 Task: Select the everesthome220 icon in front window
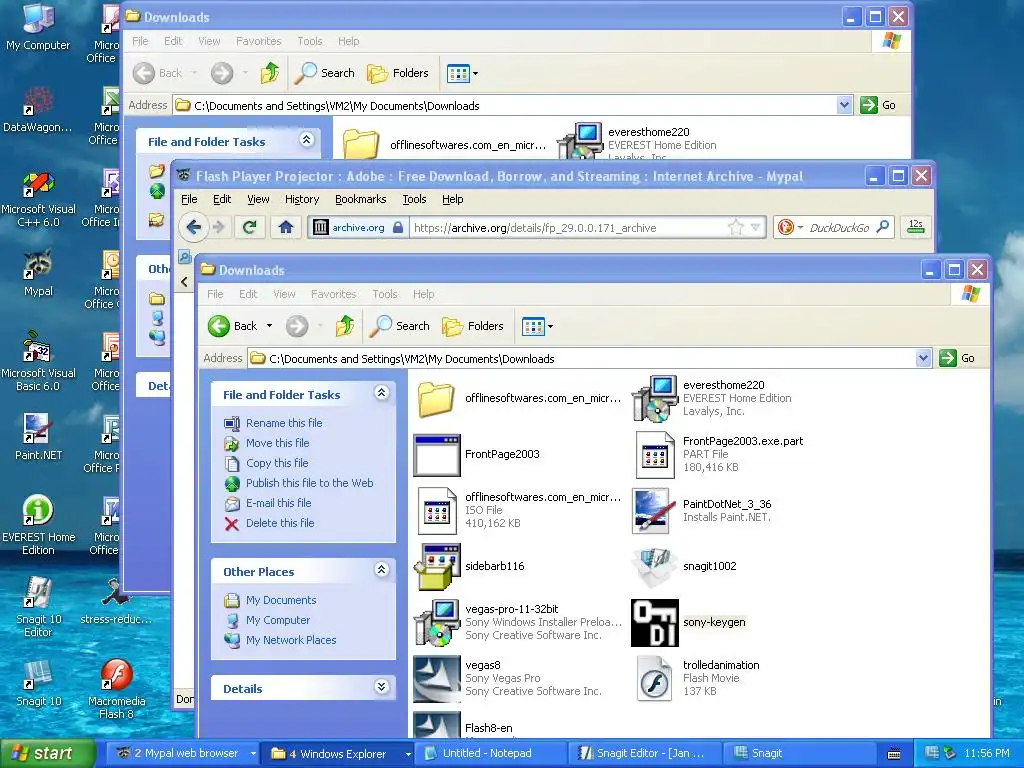point(654,398)
